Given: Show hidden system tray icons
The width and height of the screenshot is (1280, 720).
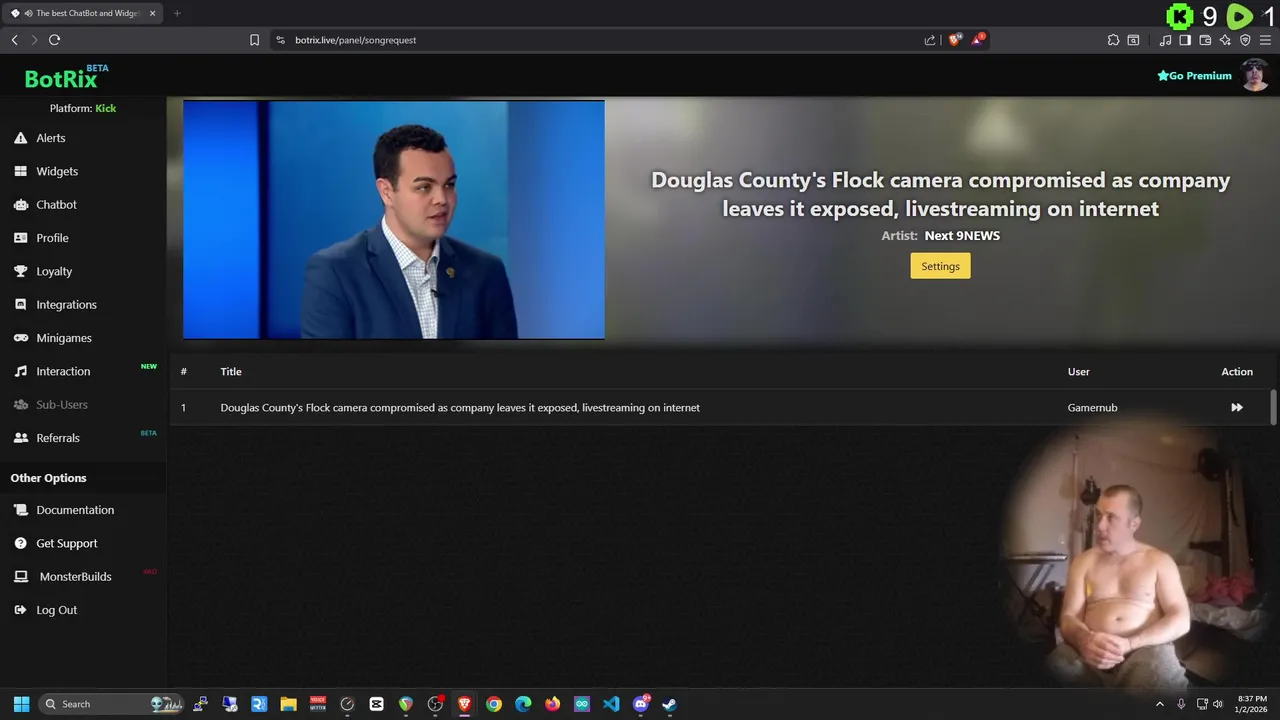Looking at the screenshot, I should click(x=1160, y=704).
